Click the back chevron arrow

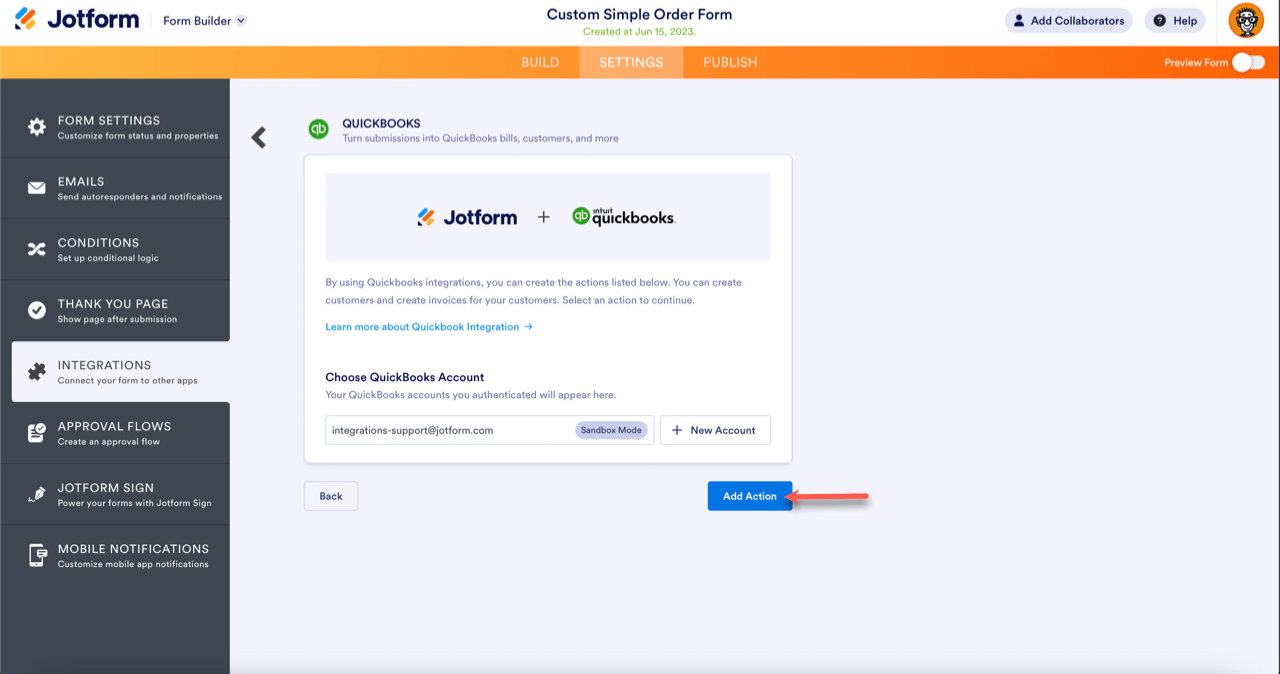259,137
